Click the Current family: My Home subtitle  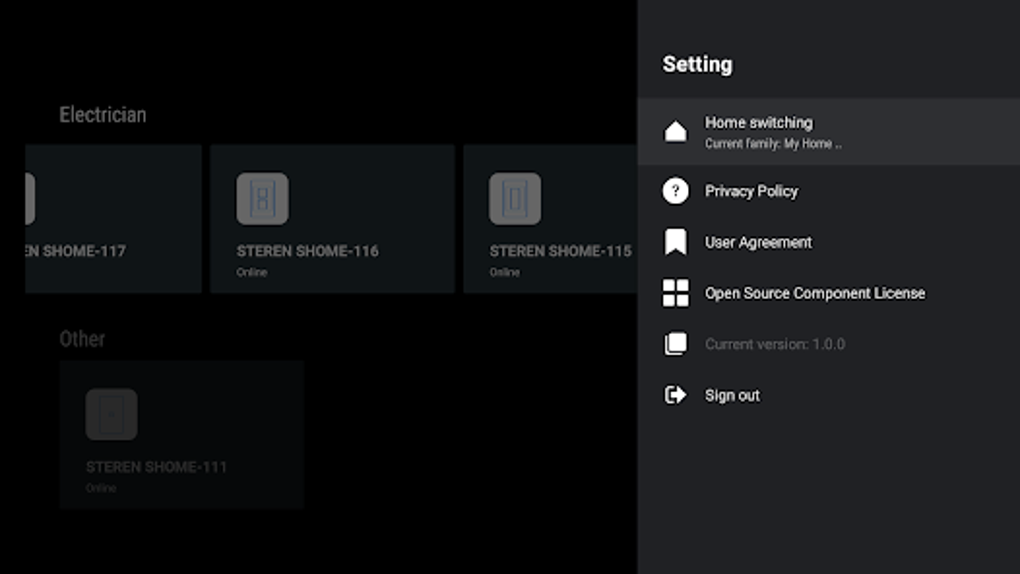773,144
